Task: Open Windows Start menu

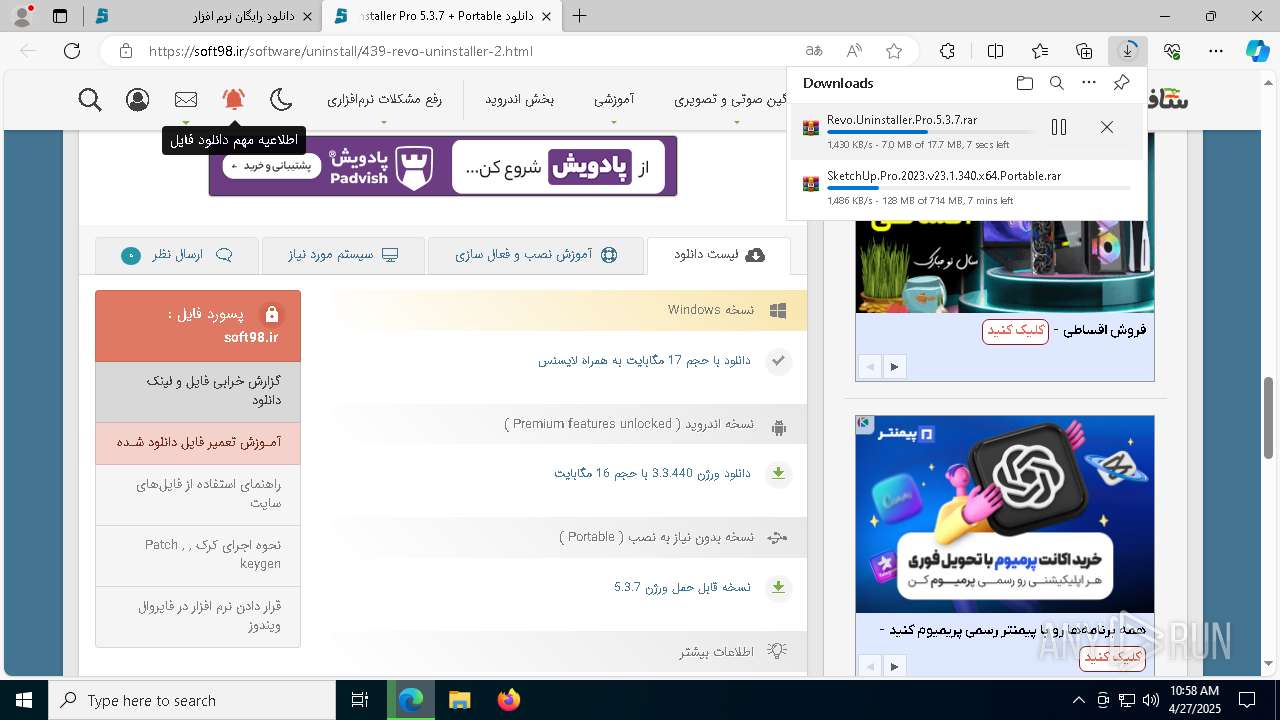Action: (x=24, y=700)
